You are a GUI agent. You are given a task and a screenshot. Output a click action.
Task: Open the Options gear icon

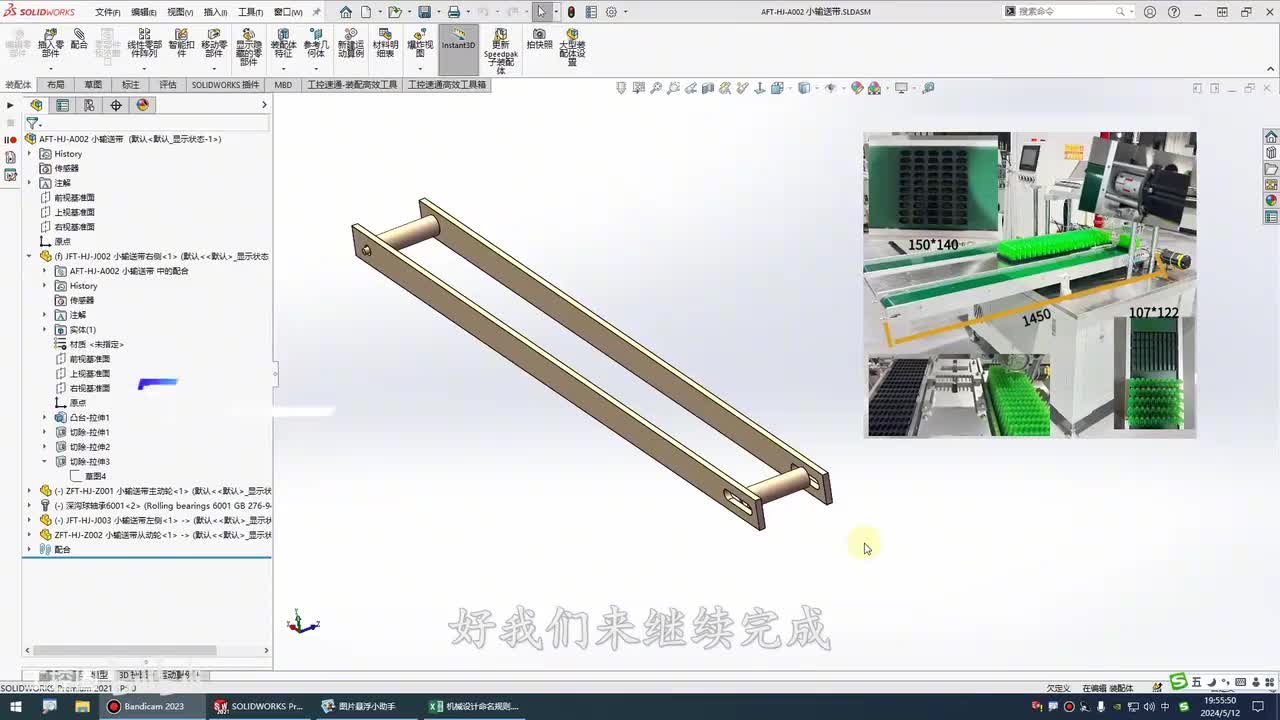pyautogui.click(x=611, y=12)
